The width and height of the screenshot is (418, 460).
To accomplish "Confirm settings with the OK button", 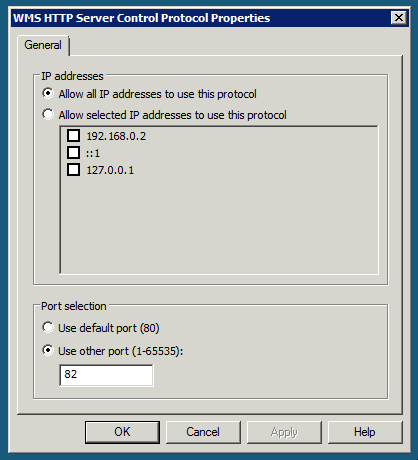I will (x=122, y=432).
